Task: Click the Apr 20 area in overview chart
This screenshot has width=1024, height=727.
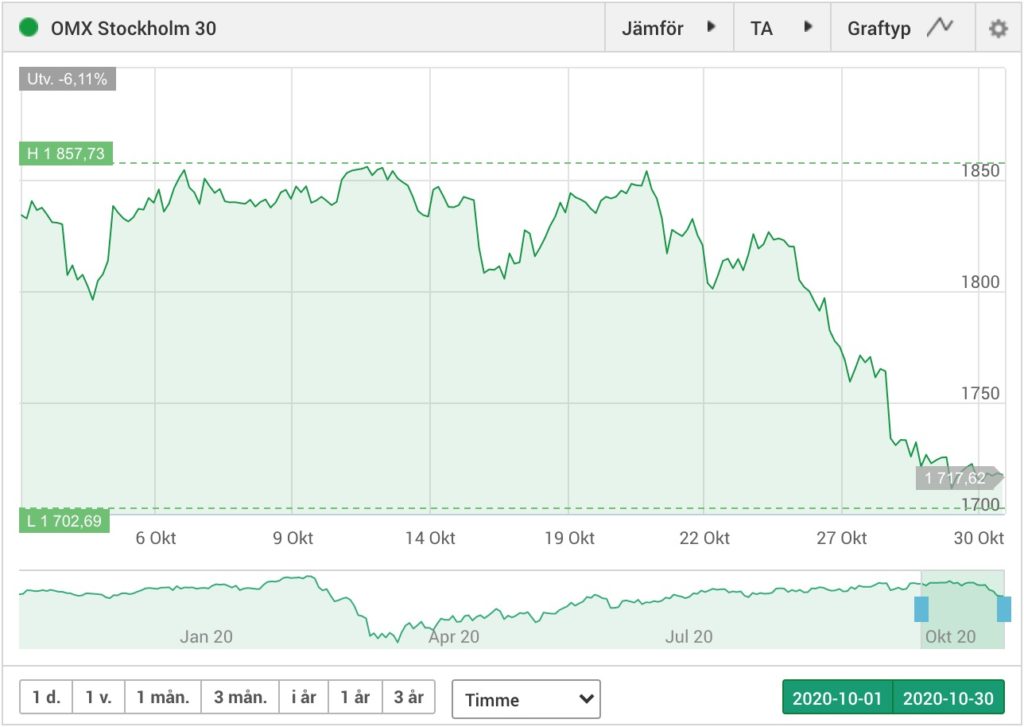Action: pos(454,636)
